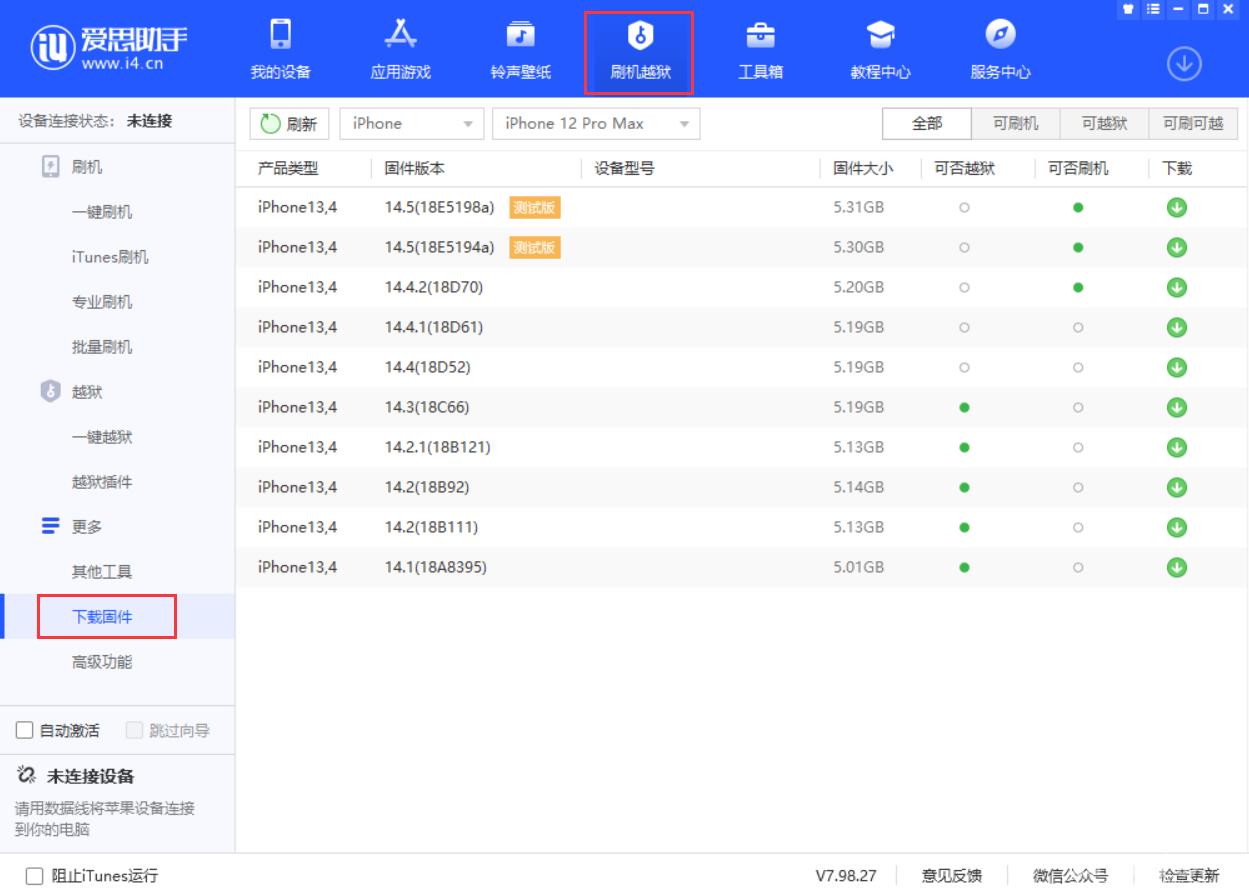Select the 全部 firmware filter tab
The image size is (1249, 896).
pyautogui.click(x=925, y=123)
